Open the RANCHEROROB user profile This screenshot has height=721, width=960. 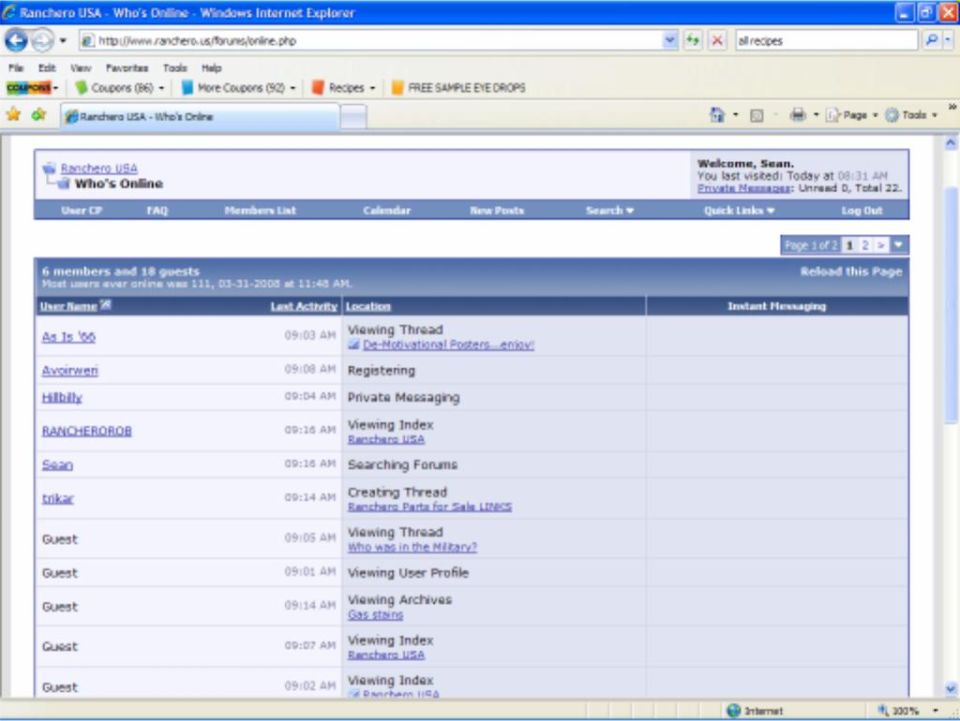coord(86,431)
